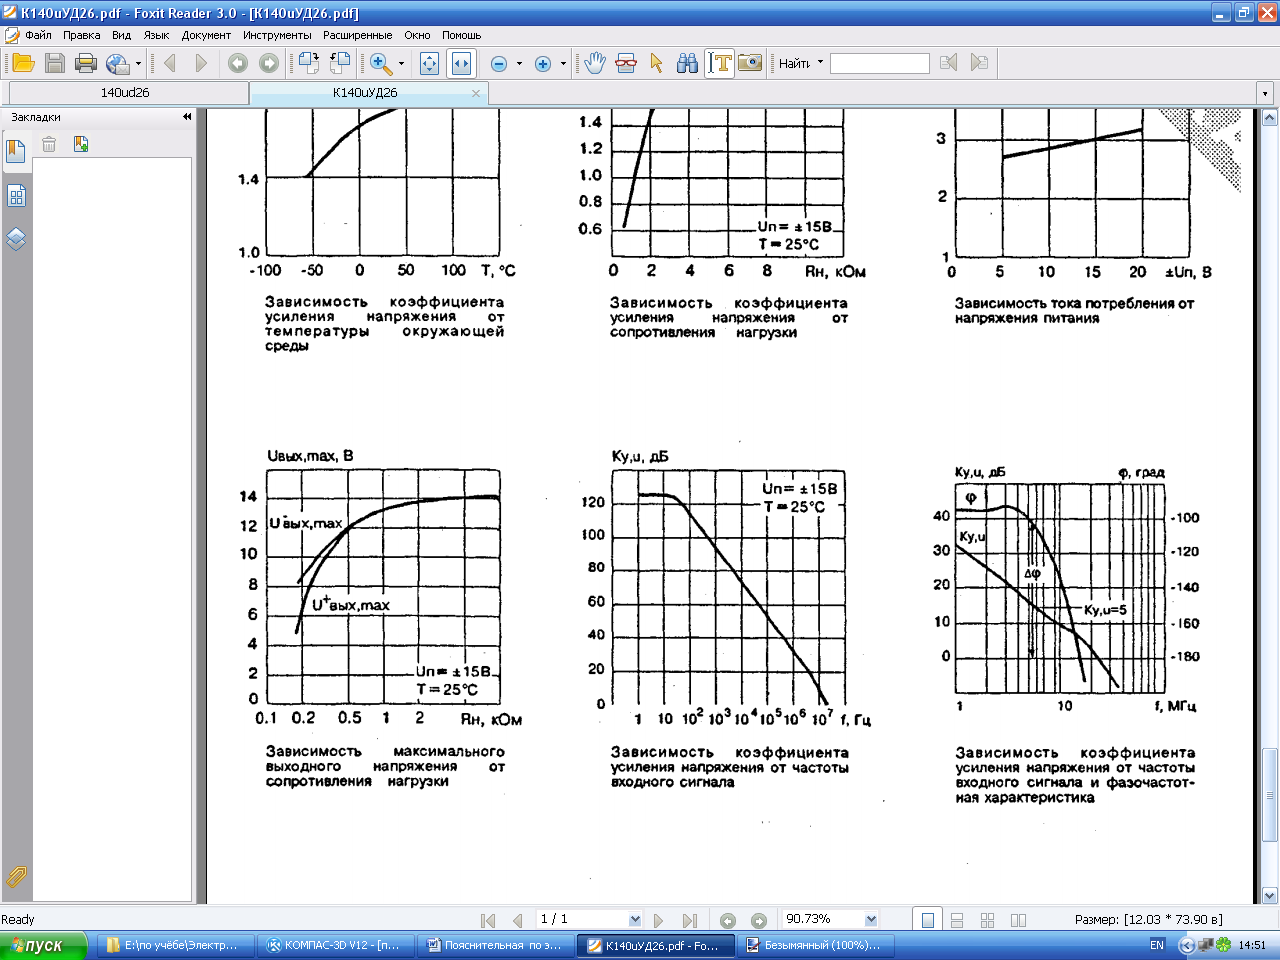Open dropdown beside Zoom Out minus button
1280x960 pixels.
click(x=519, y=64)
